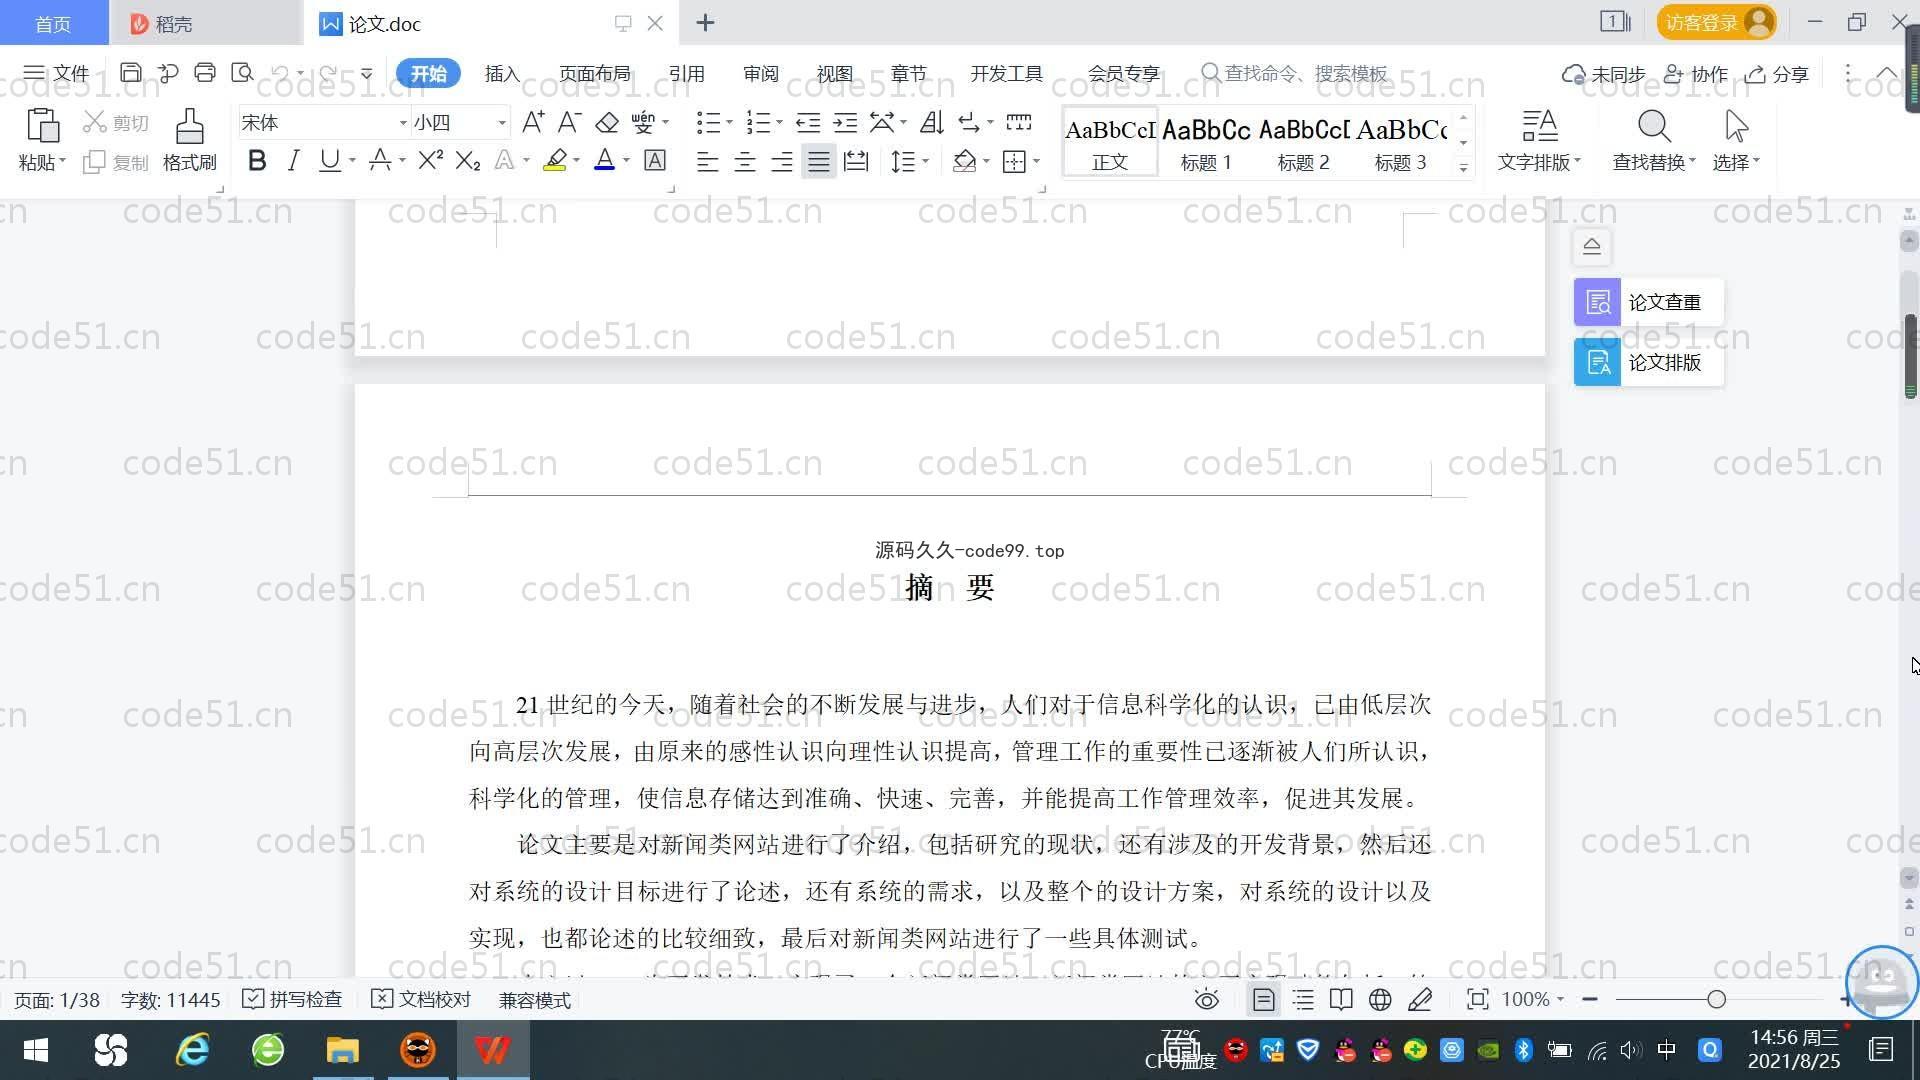Open the 论文查重 sidebar tool
1920x1080 pixels.
point(1648,302)
